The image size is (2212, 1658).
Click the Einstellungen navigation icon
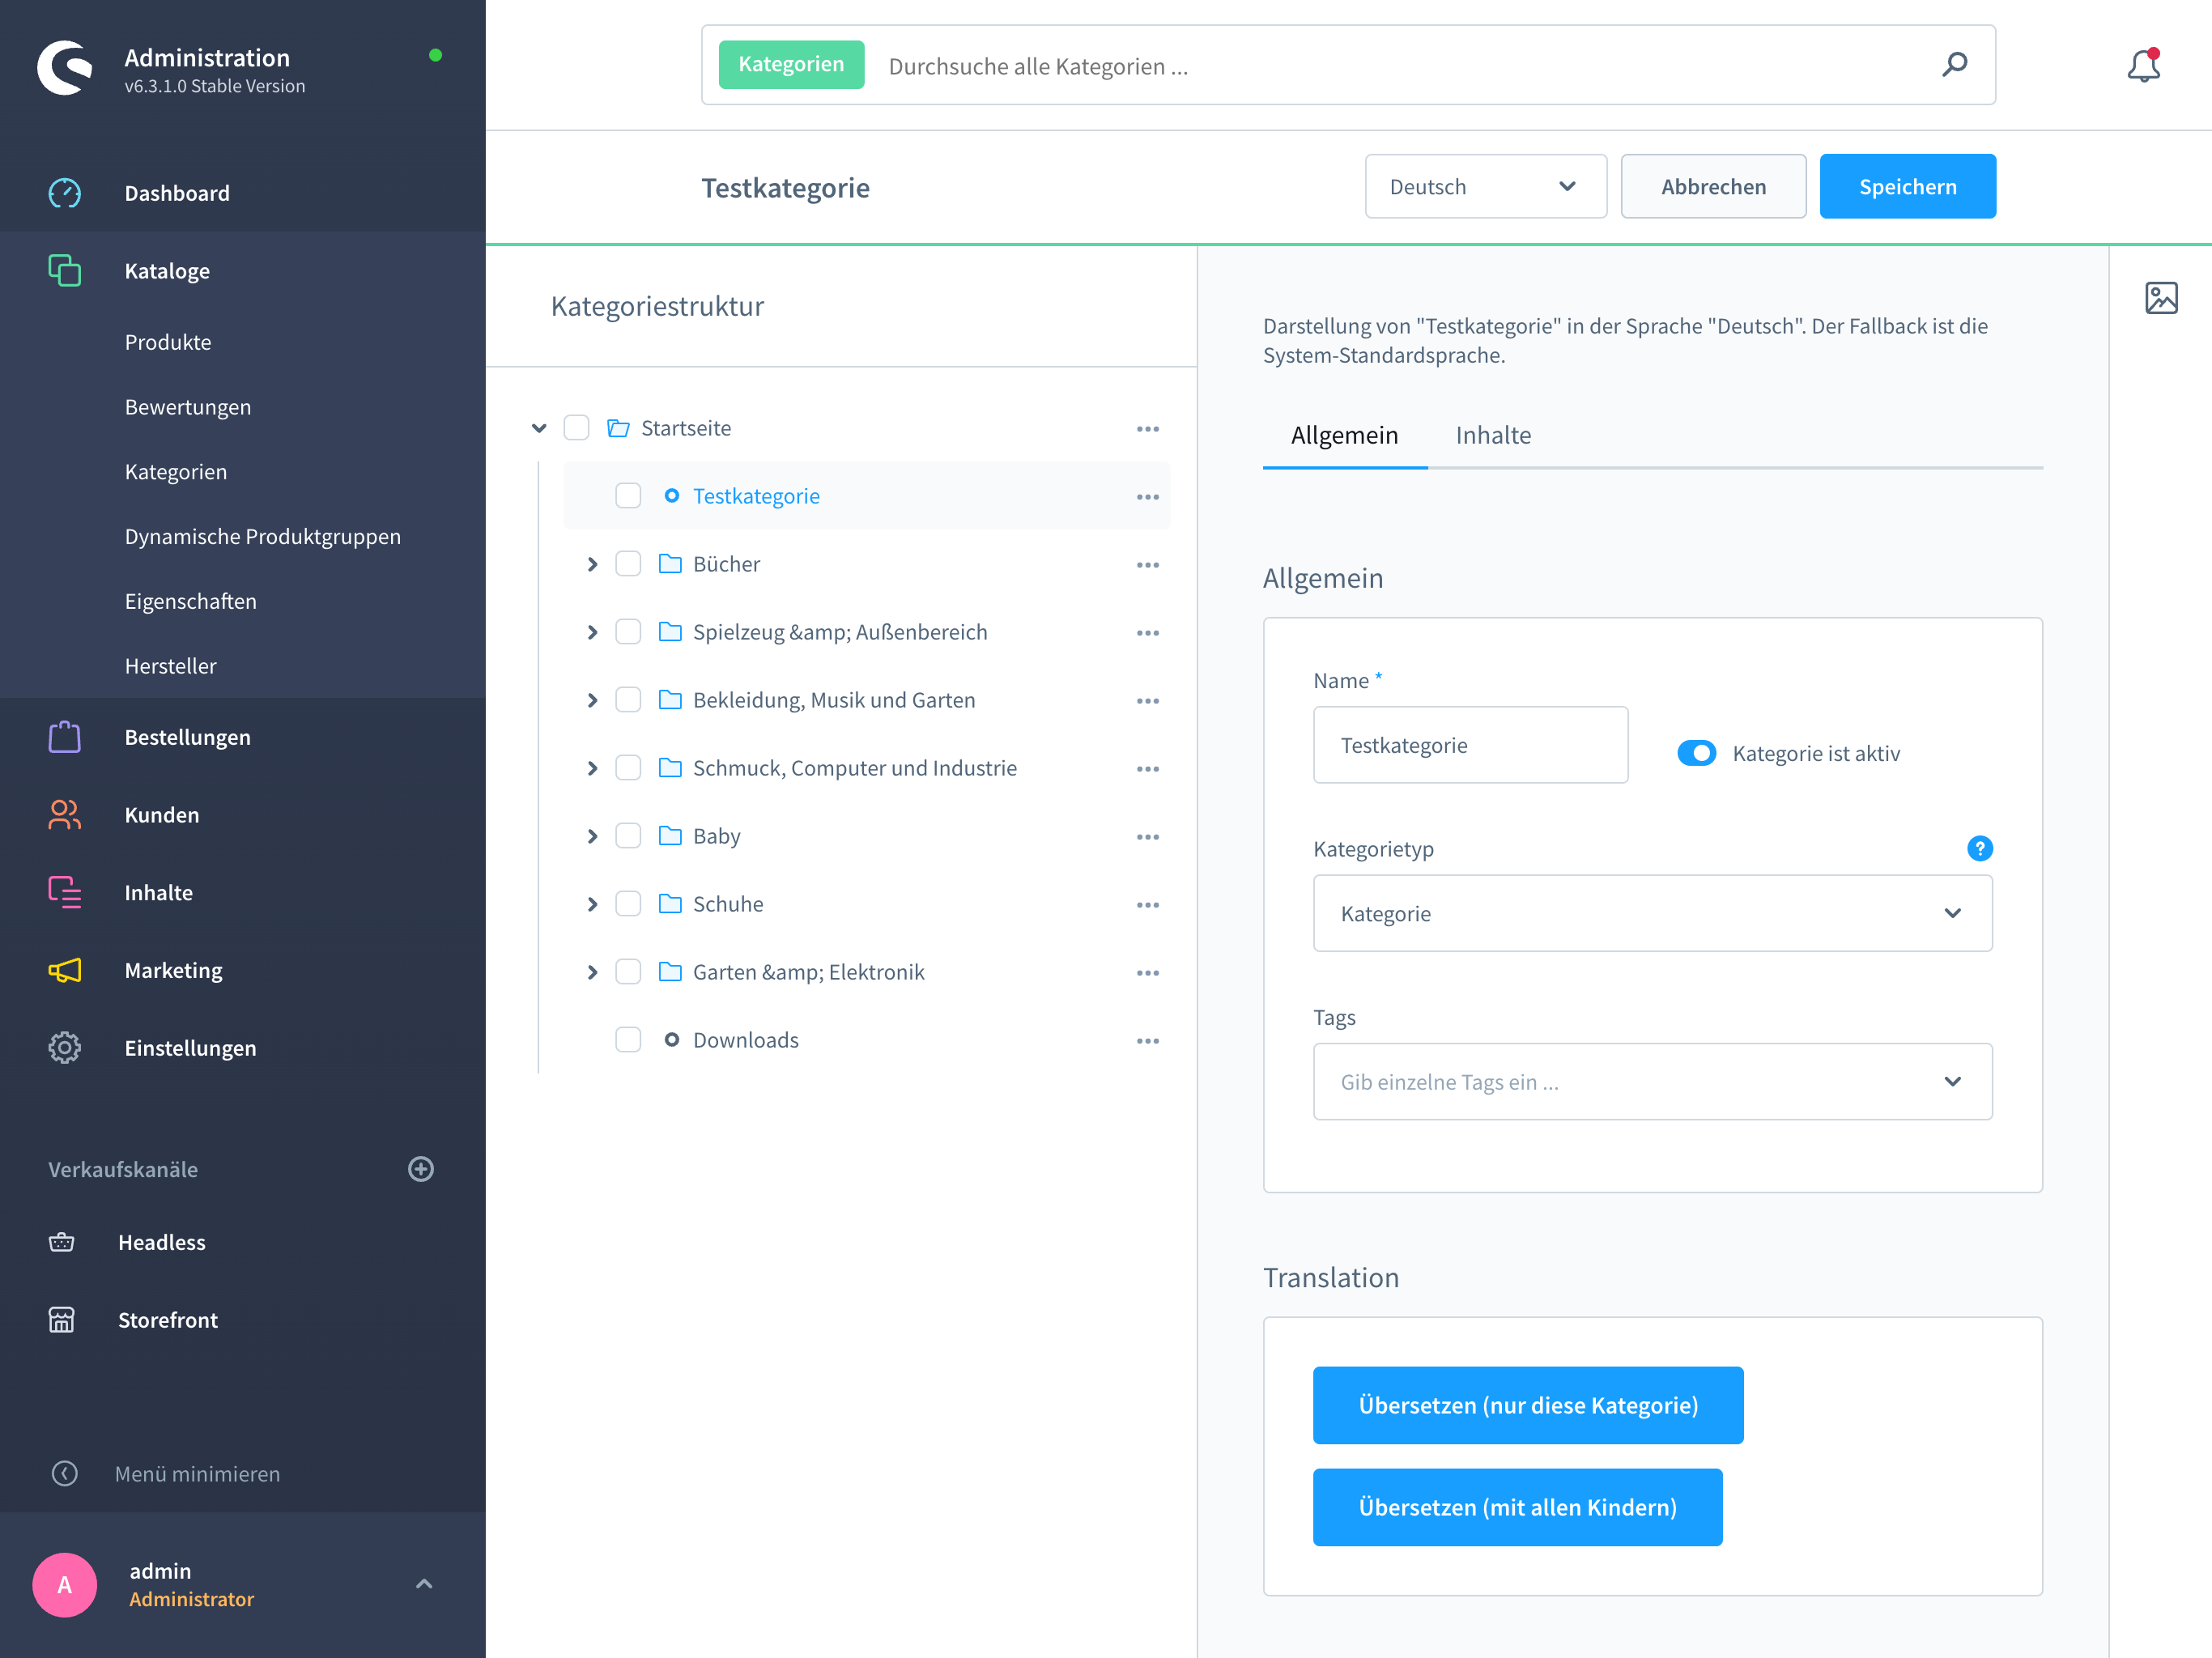tap(62, 1047)
